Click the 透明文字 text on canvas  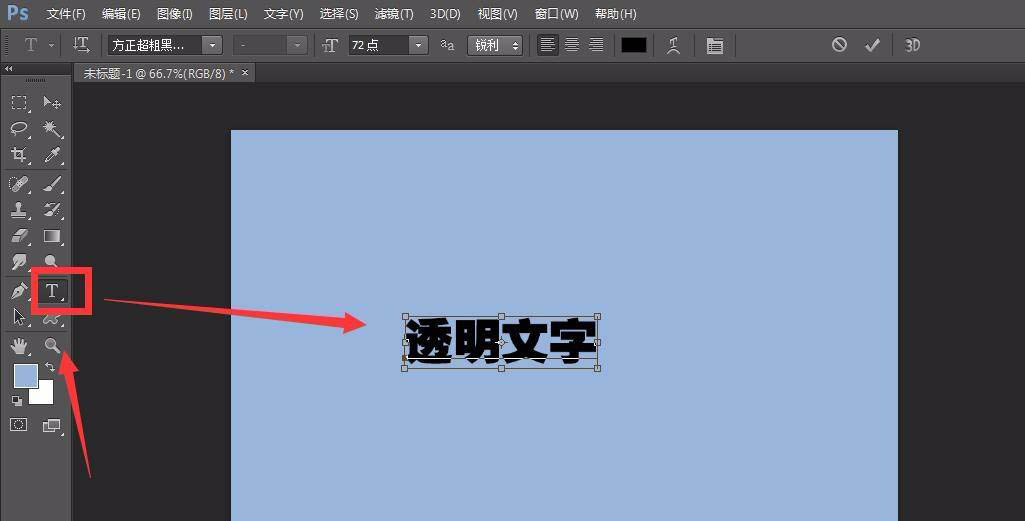[x=501, y=341]
